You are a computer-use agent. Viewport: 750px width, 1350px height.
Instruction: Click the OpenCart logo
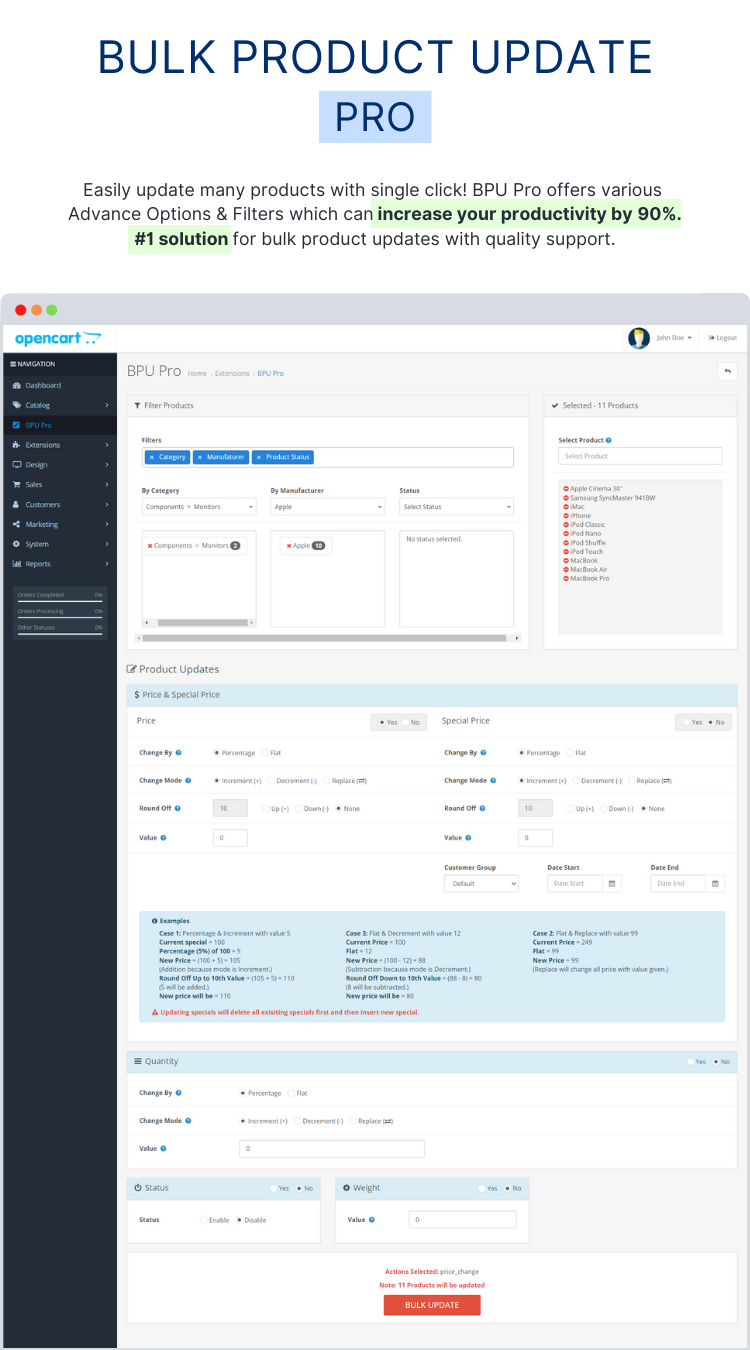[58, 338]
